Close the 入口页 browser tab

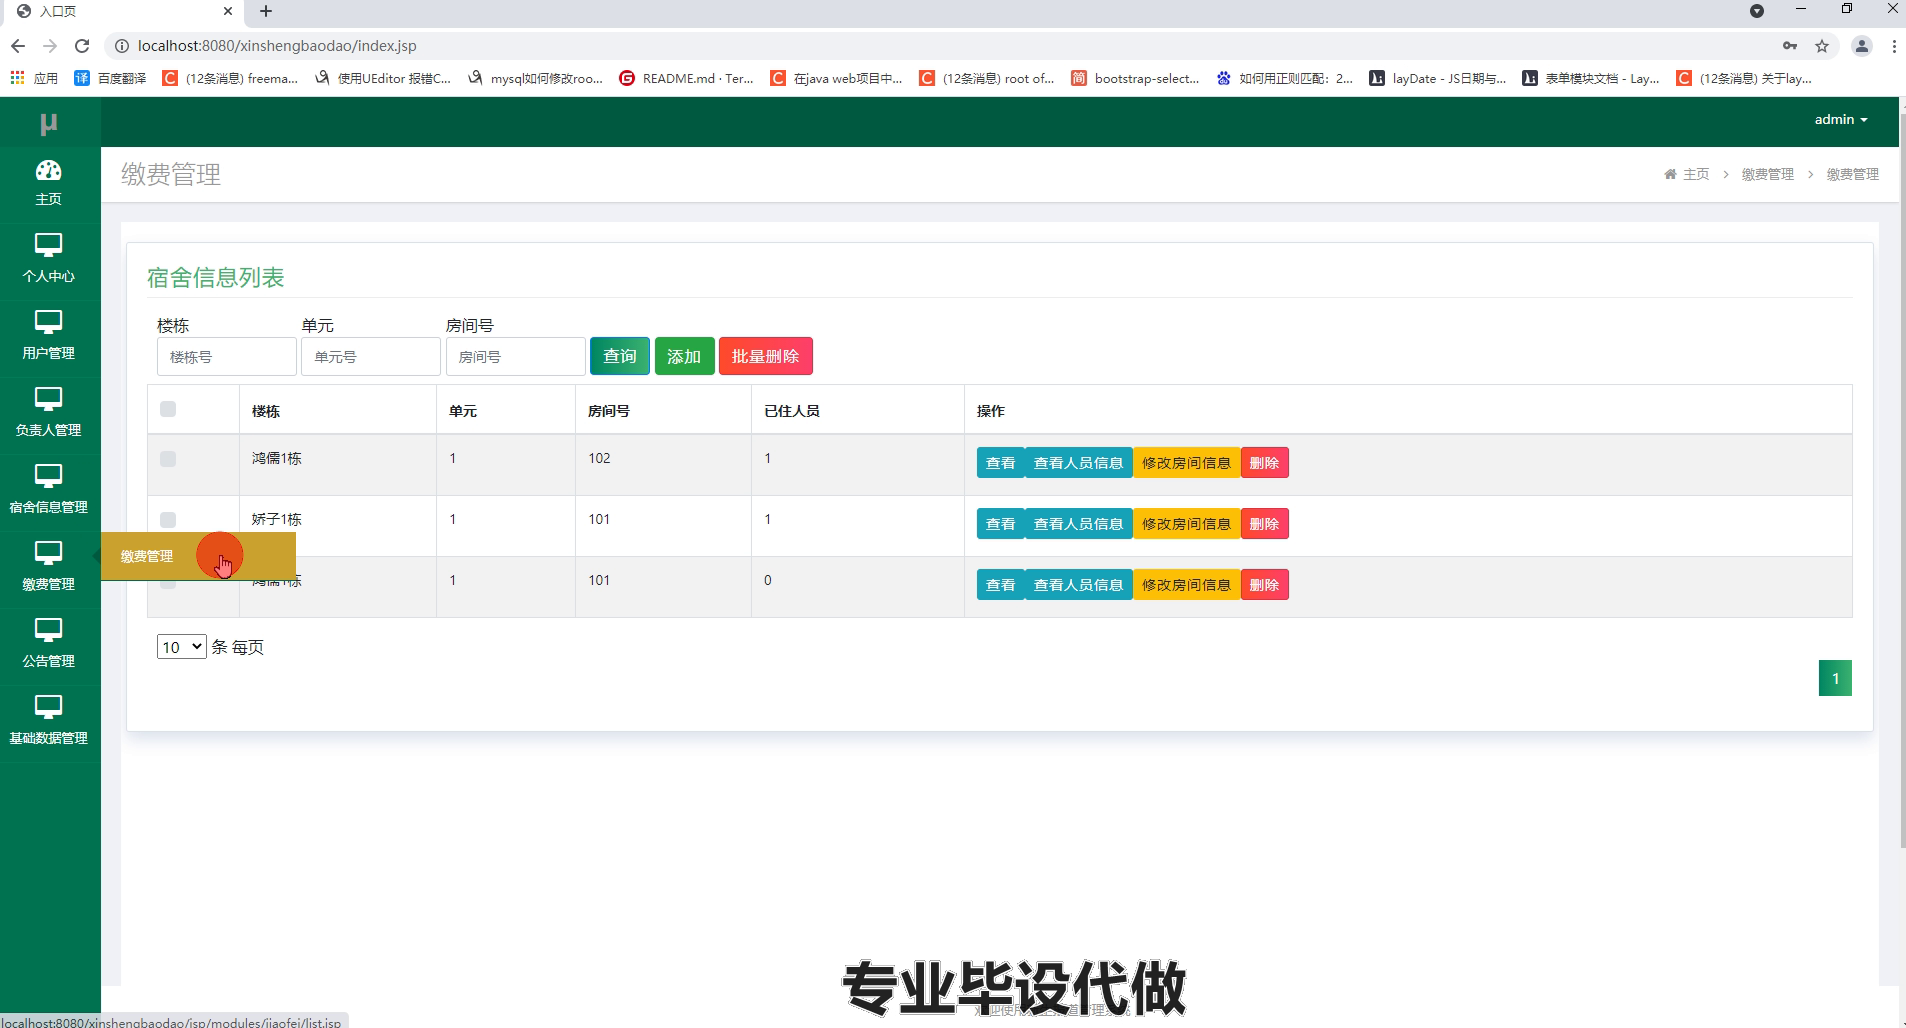click(x=228, y=11)
